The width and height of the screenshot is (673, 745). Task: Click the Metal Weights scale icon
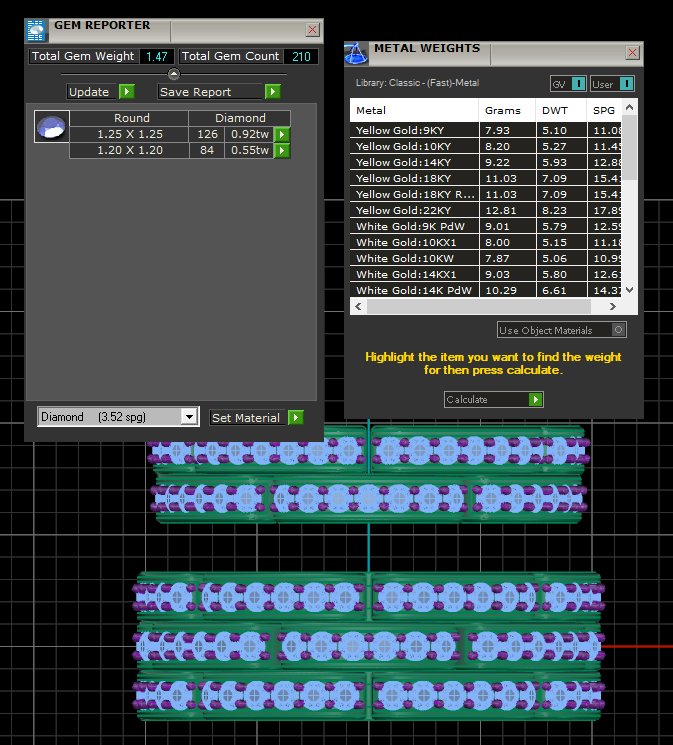356,53
